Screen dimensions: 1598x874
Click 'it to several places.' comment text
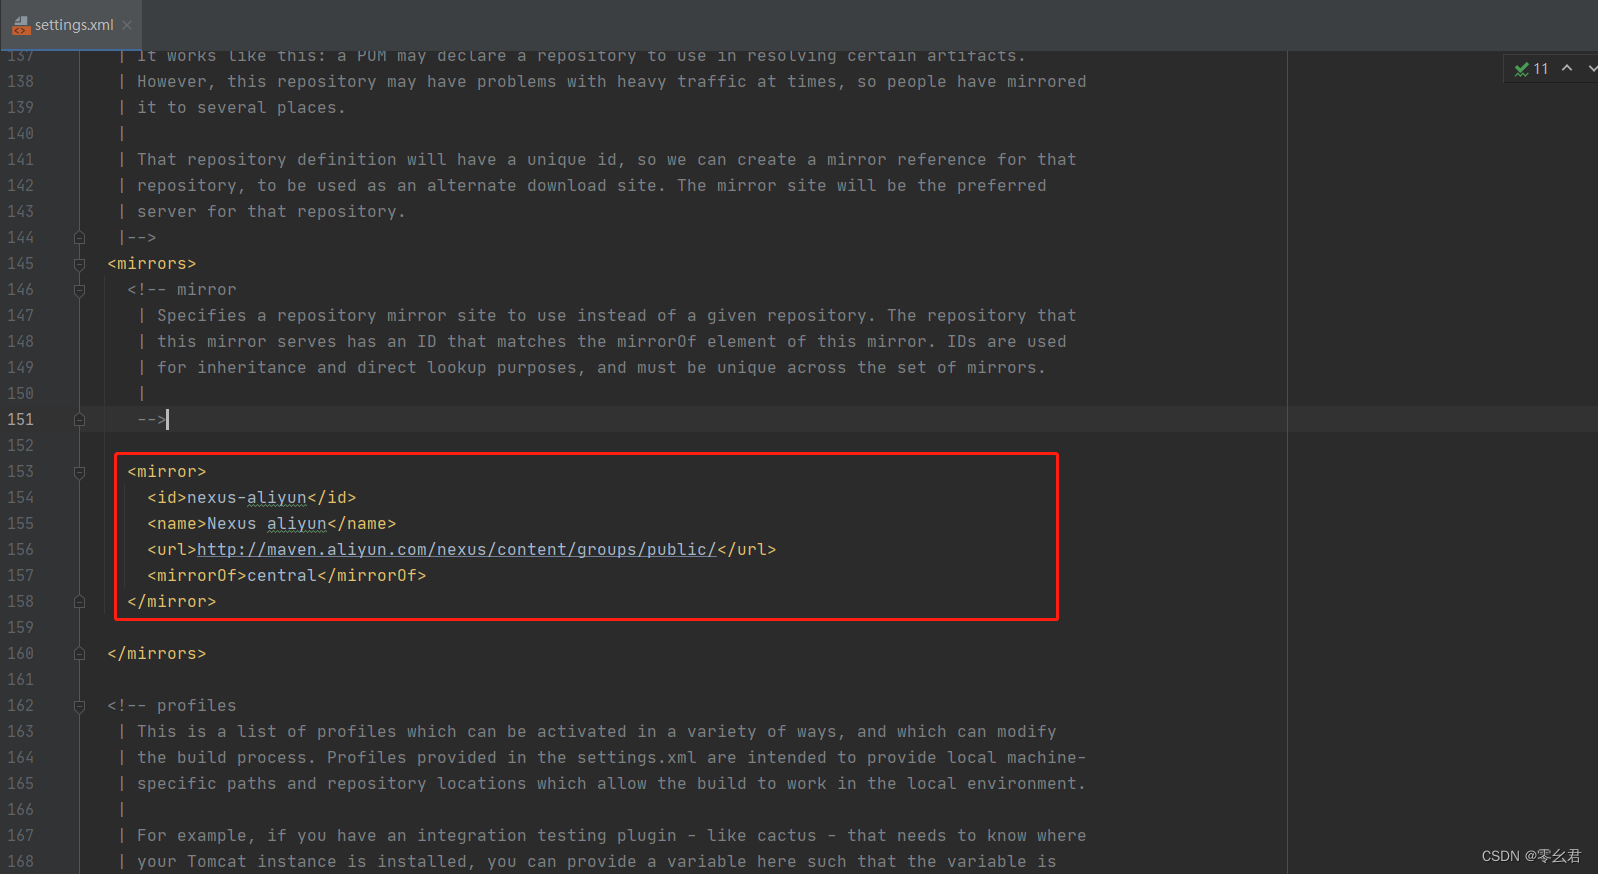[x=241, y=108]
